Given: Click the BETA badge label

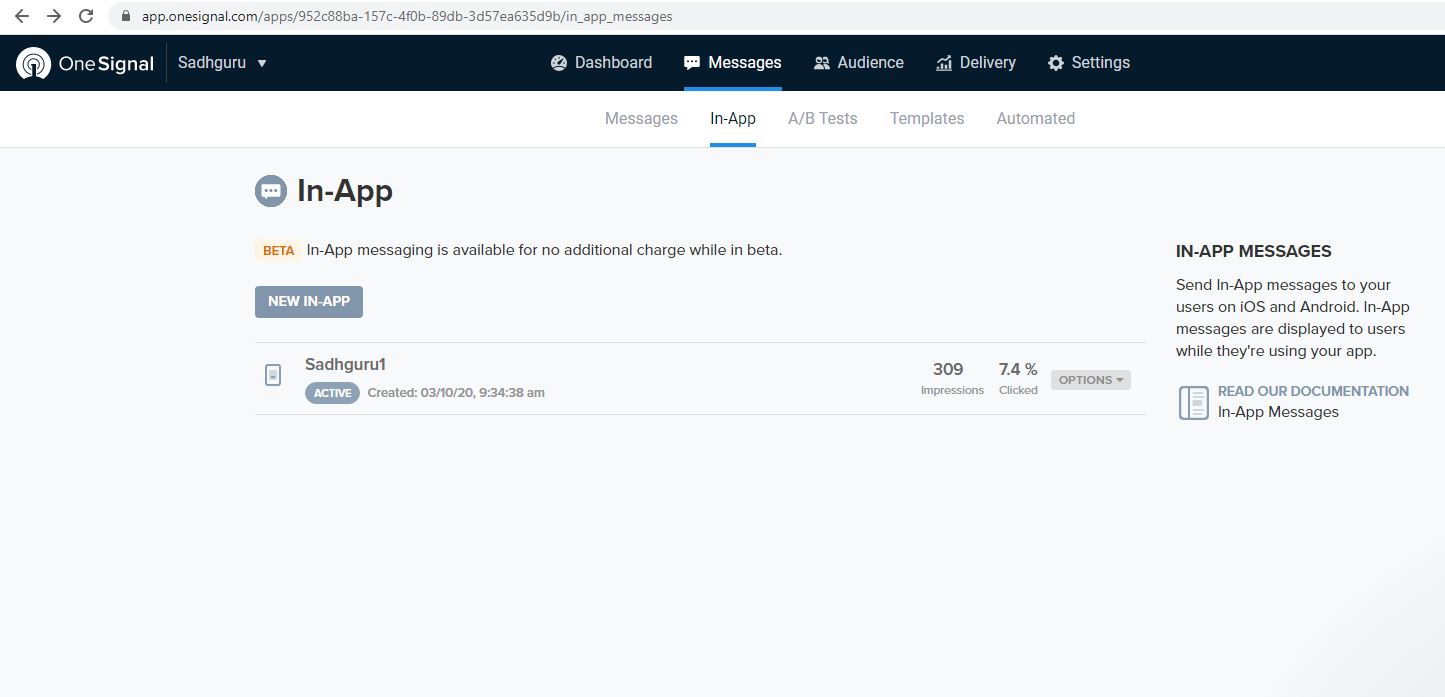Looking at the screenshot, I should coord(279,251).
